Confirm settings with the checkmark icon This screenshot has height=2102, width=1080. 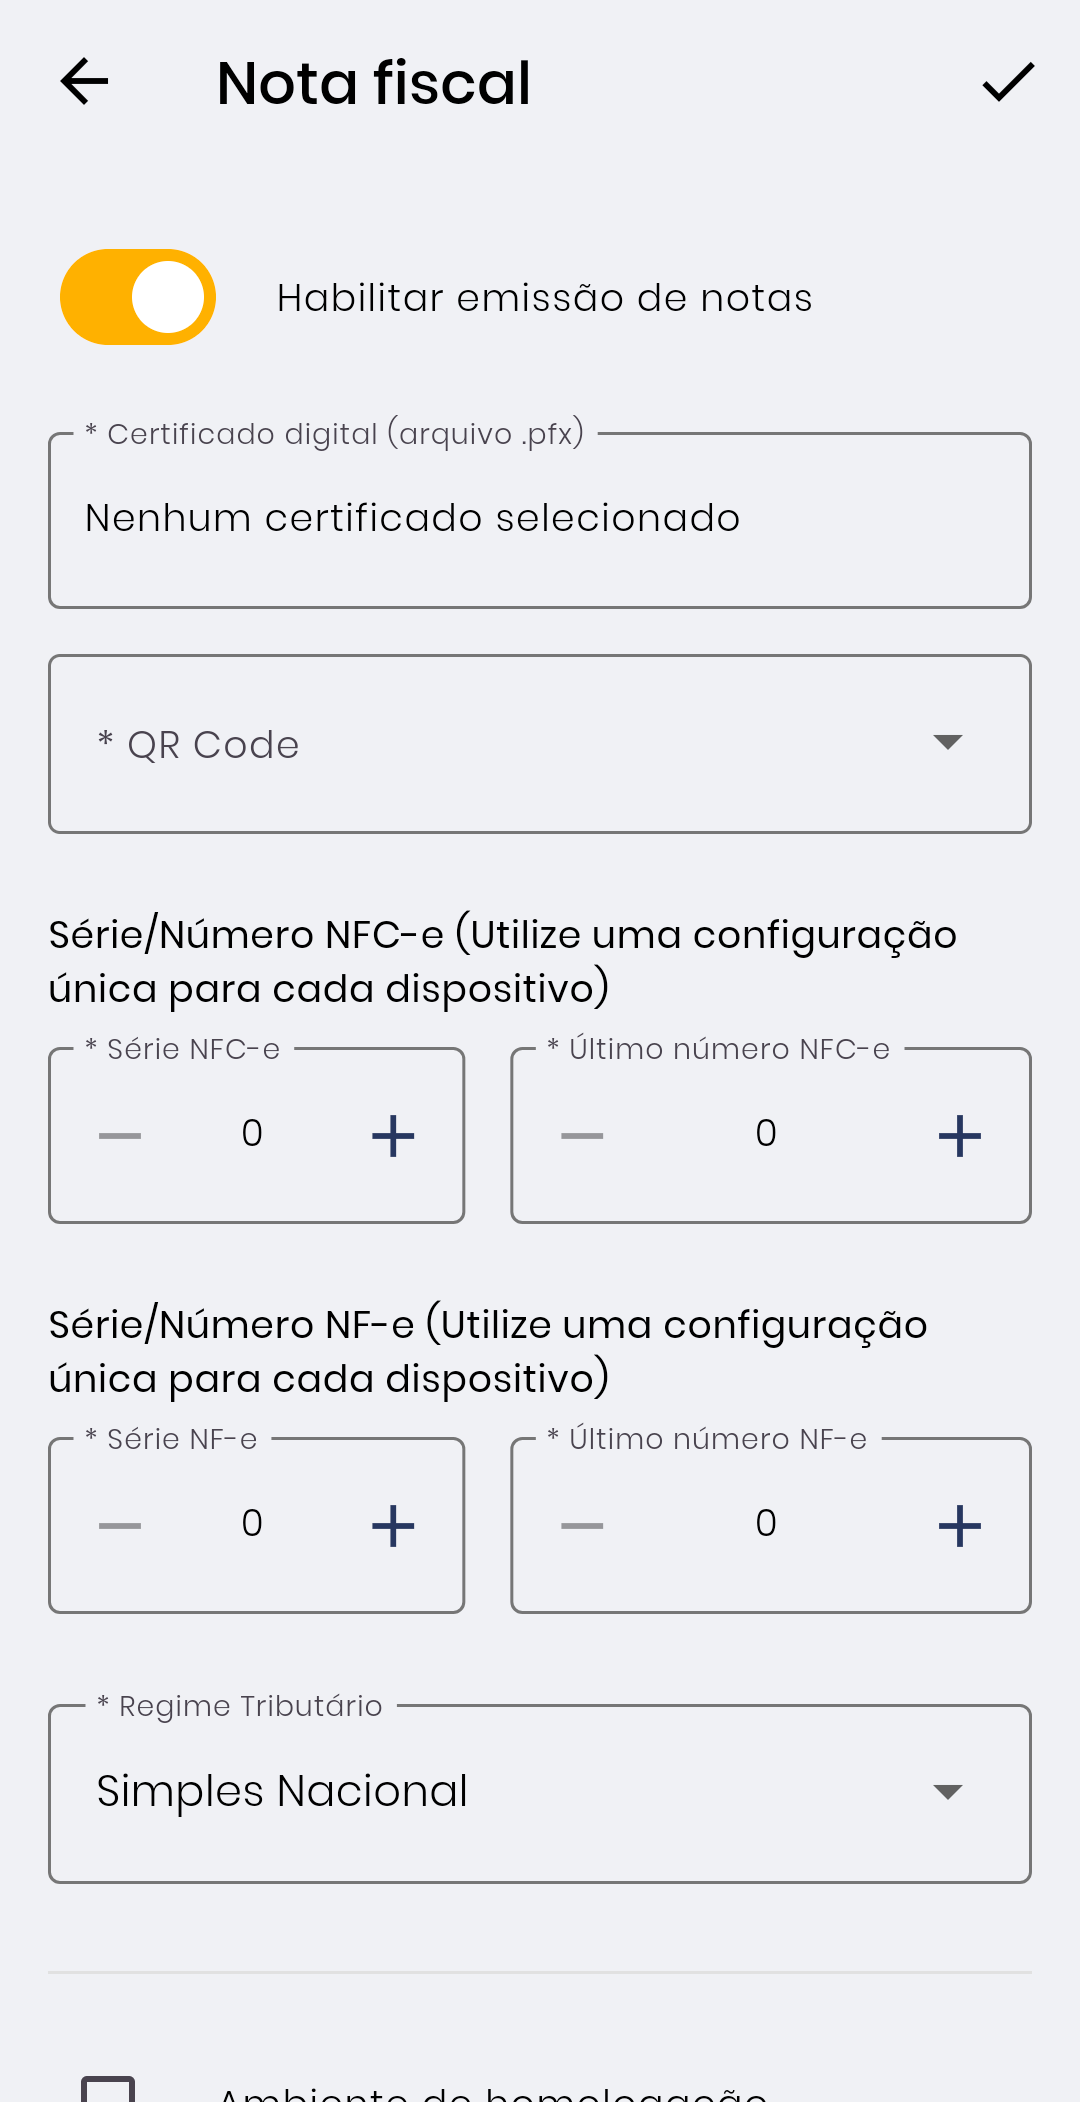pos(1007,82)
